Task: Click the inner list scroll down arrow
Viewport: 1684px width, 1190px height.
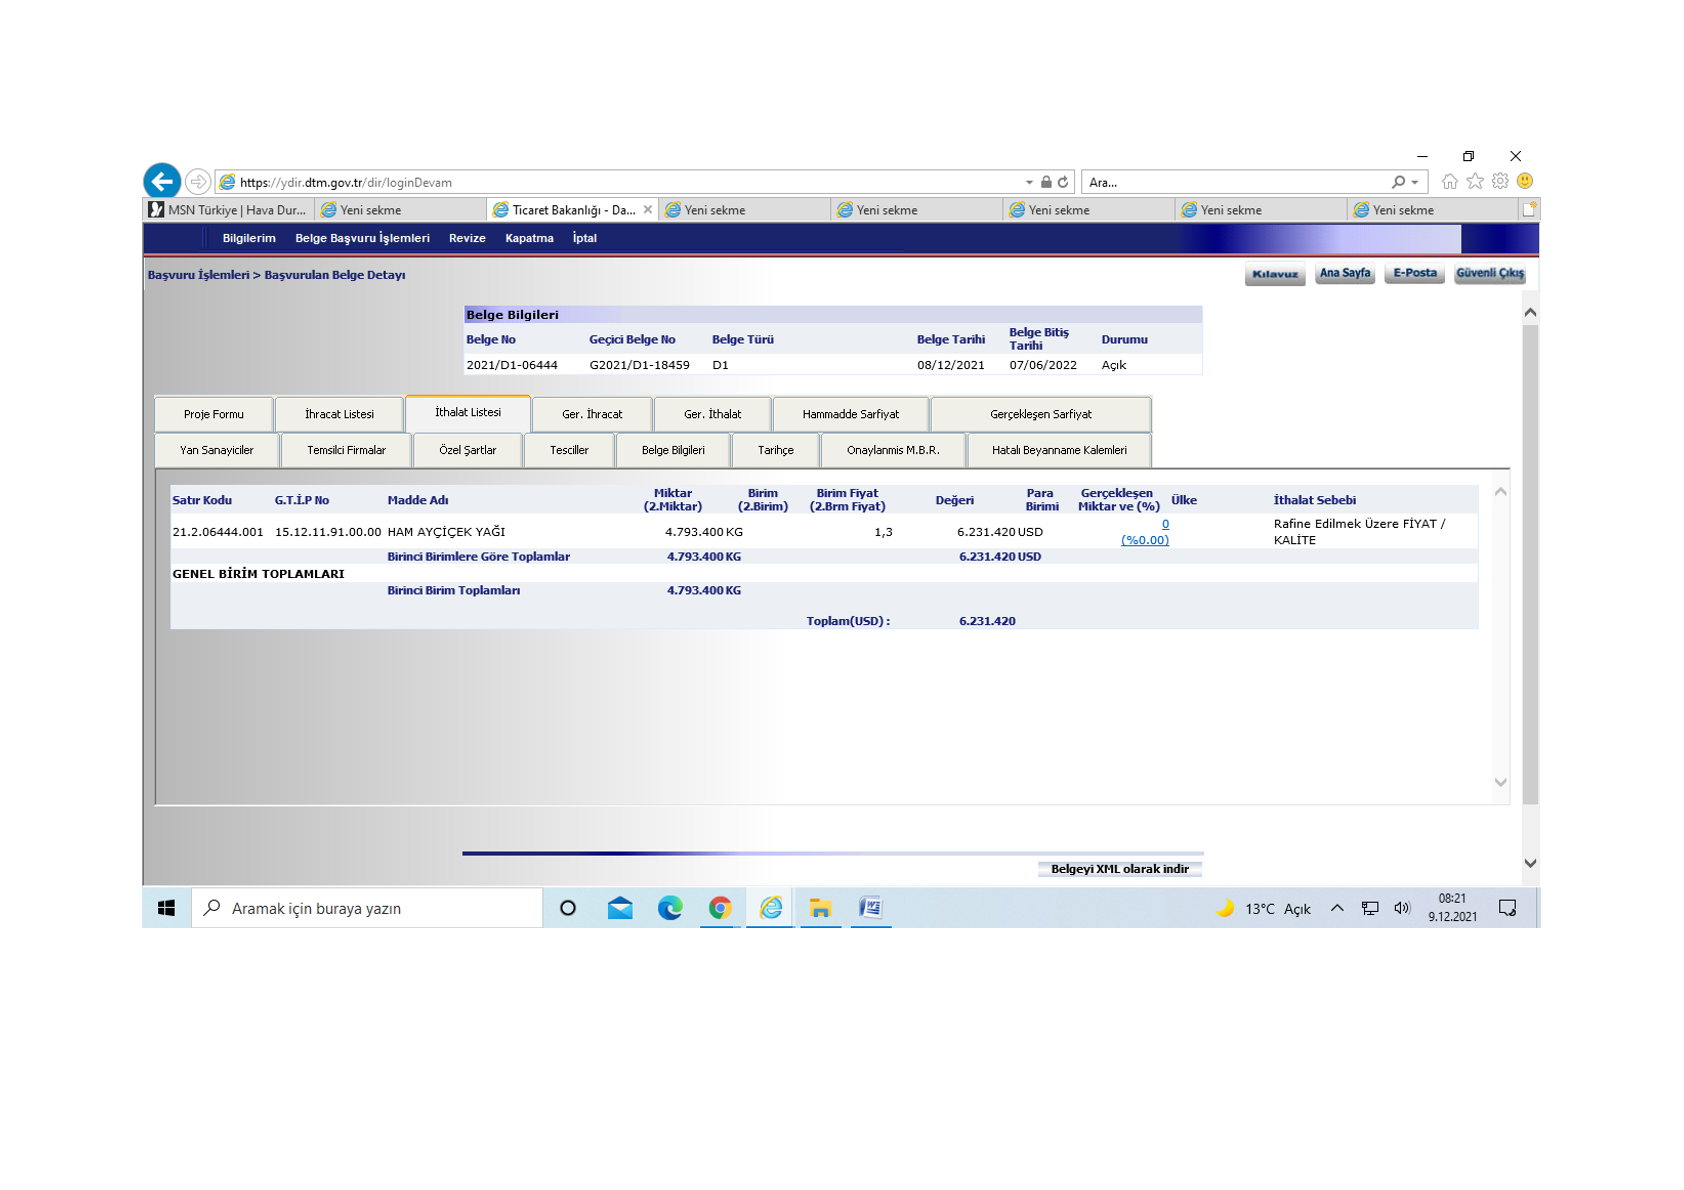Action: pos(1500,783)
